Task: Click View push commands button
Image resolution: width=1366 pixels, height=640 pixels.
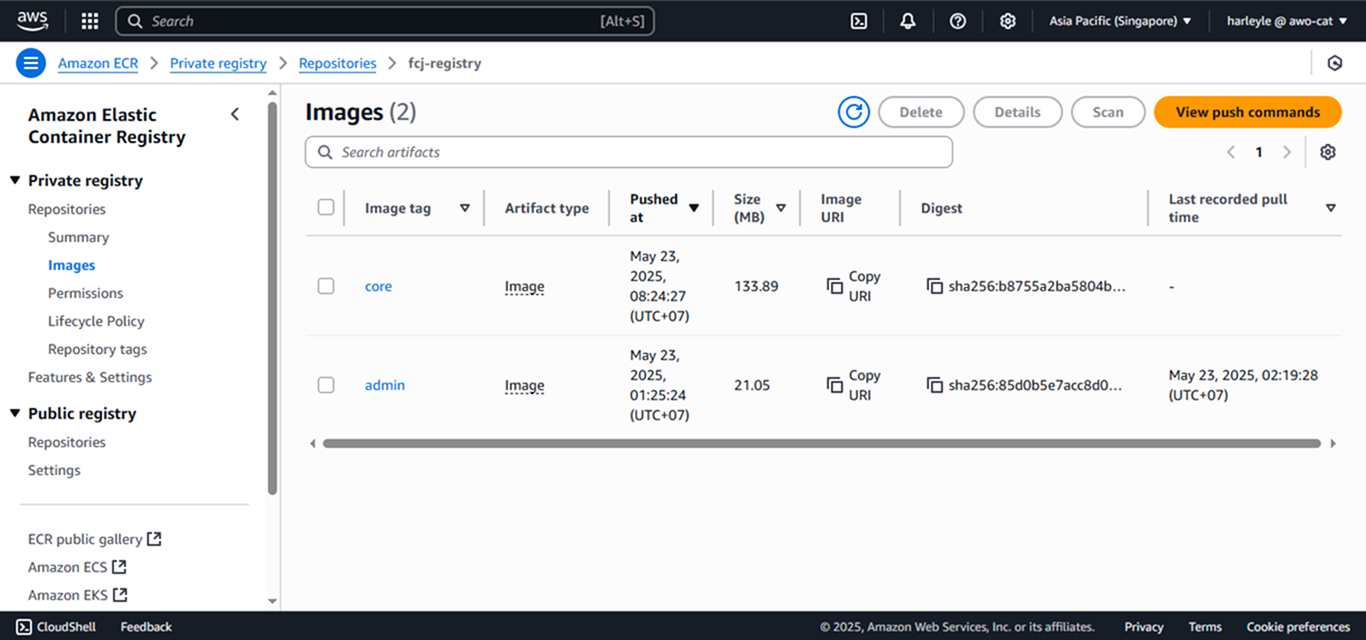Action: pyautogui.click(x=1248, y=112)
